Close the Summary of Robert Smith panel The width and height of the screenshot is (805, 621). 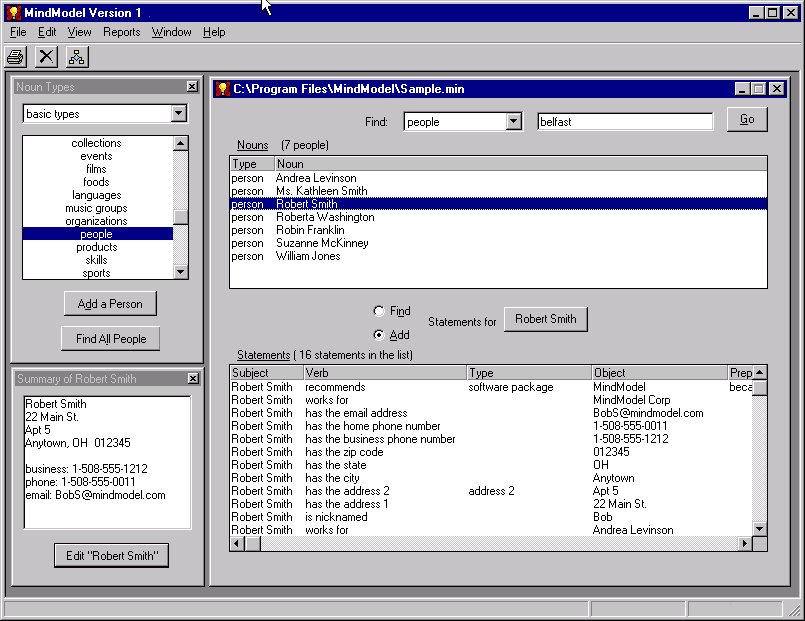point(192,379)
